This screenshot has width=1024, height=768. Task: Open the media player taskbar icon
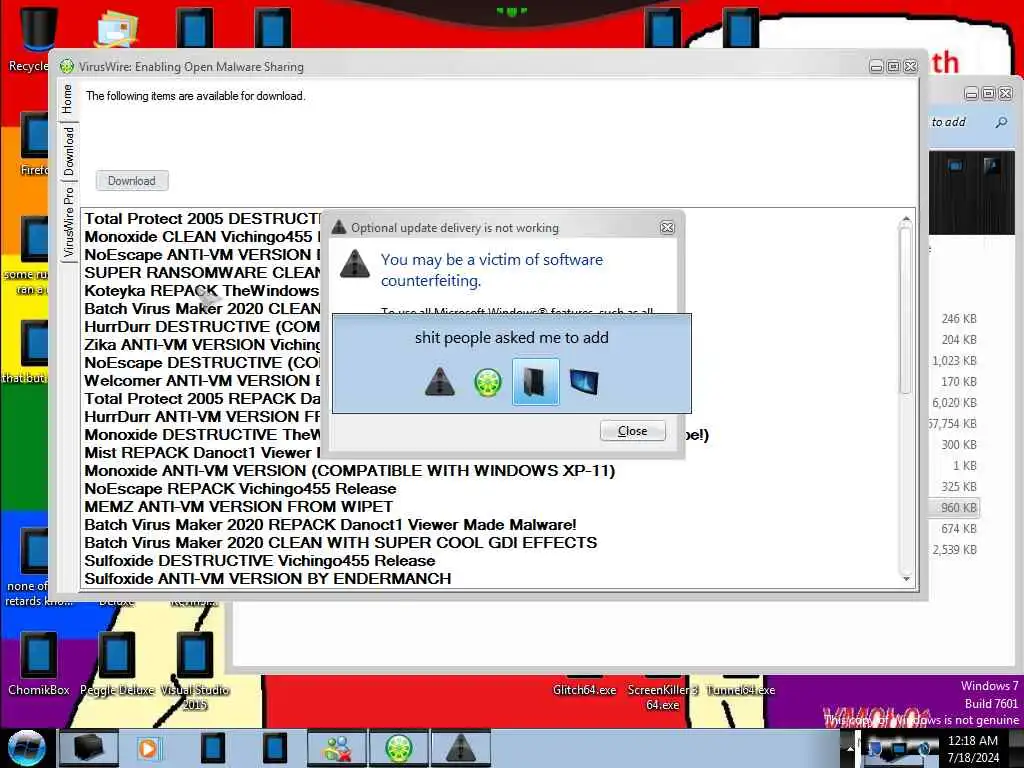coord(148,748)
